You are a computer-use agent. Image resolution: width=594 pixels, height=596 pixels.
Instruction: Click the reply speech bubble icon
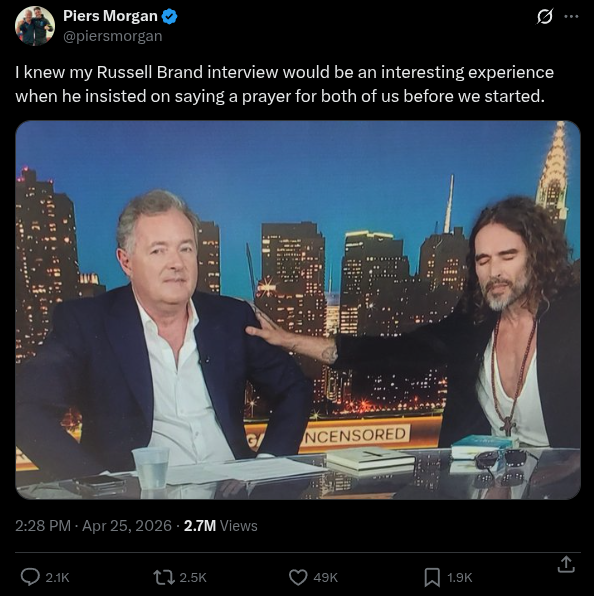pyautogui.click(x=30, y=577)
